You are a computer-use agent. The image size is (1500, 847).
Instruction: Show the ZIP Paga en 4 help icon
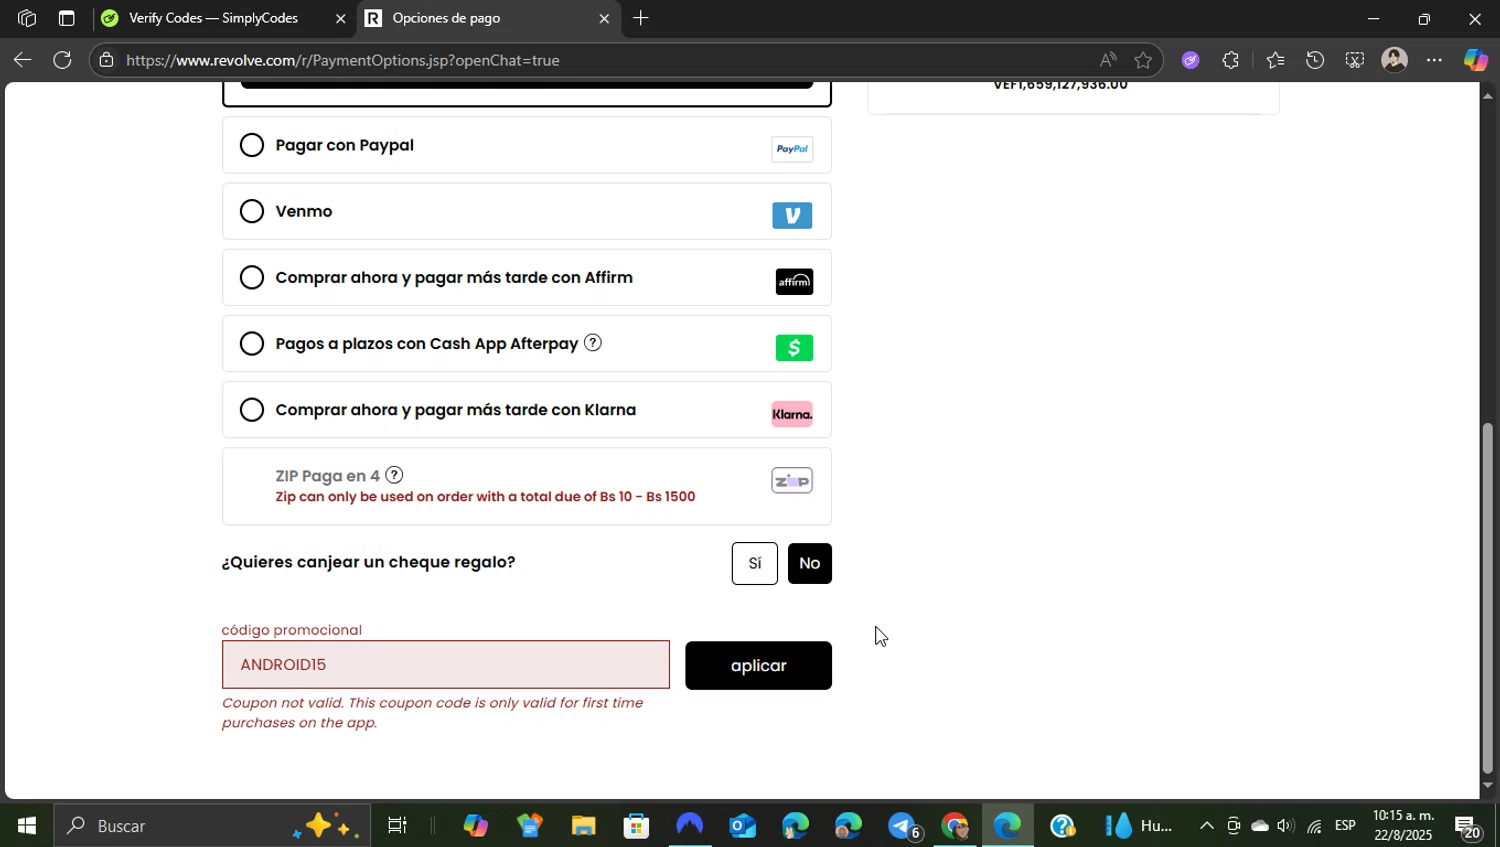(394, 475)
